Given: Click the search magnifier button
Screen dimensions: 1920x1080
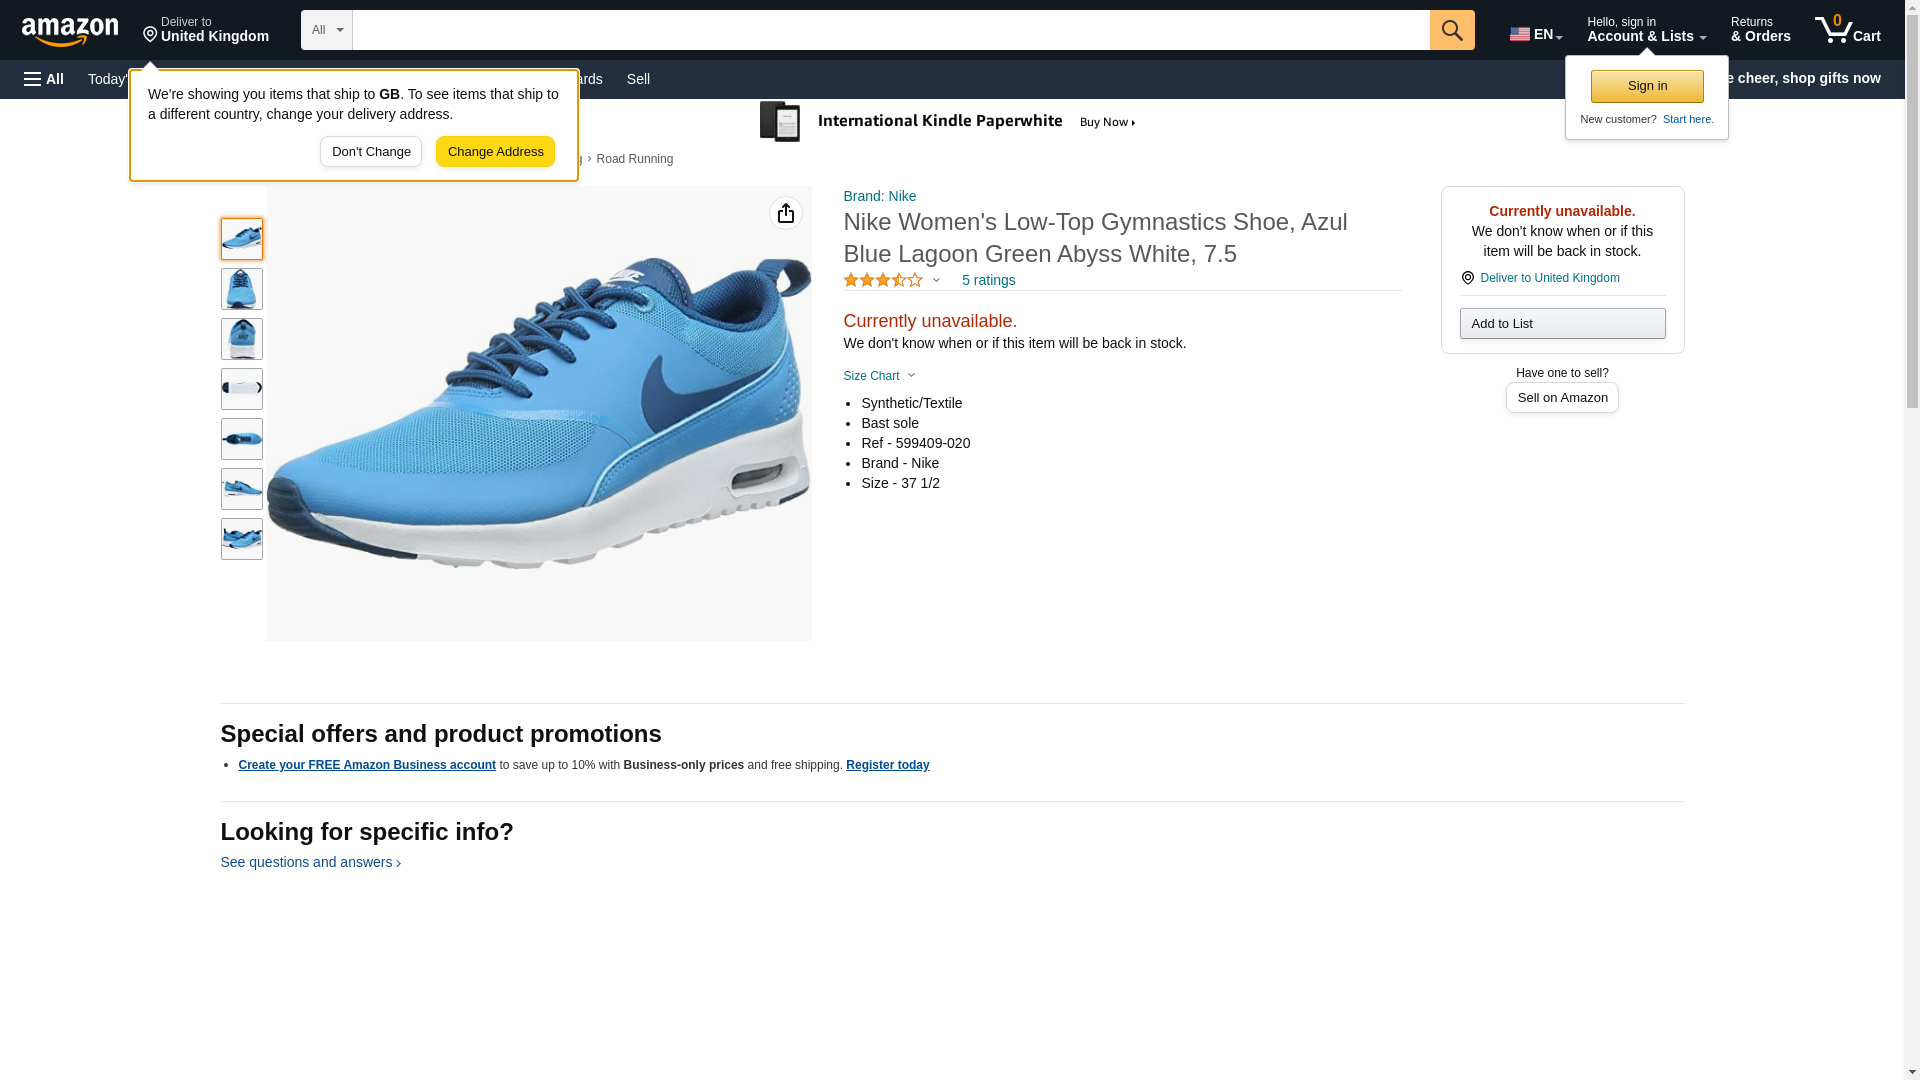Looking at the screenshot, I should pos(1452,30).
